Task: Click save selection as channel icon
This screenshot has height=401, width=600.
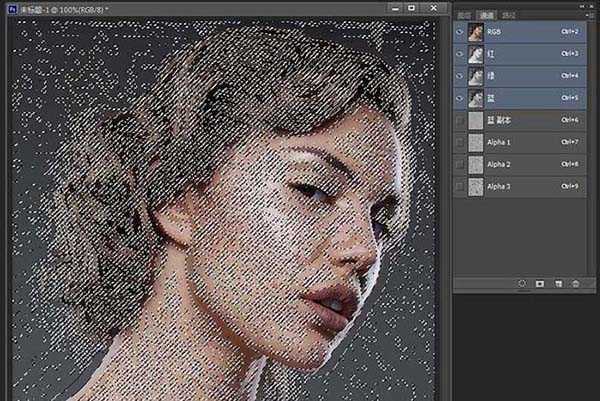Action: 540,284
